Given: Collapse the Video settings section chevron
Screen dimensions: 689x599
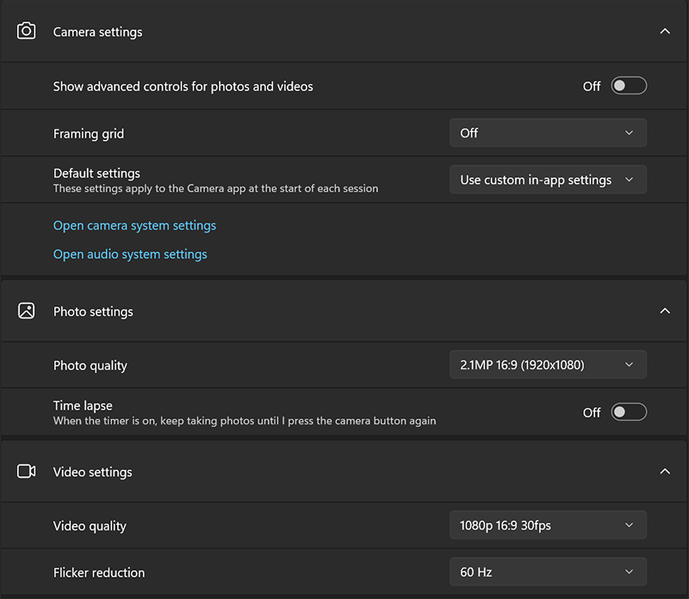Looking at the screenshot, I should tap(665, 471).
